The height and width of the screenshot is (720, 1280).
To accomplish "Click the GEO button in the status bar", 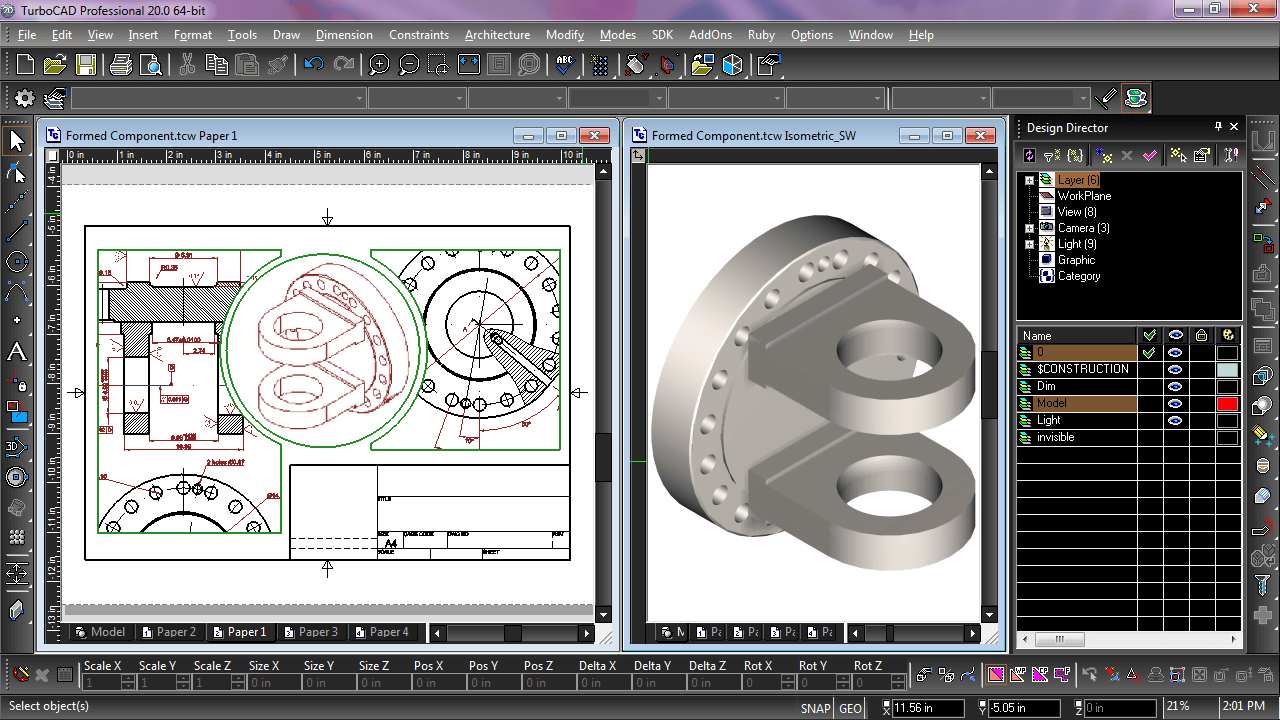I will pyautogui.click(x=849, y=707).
